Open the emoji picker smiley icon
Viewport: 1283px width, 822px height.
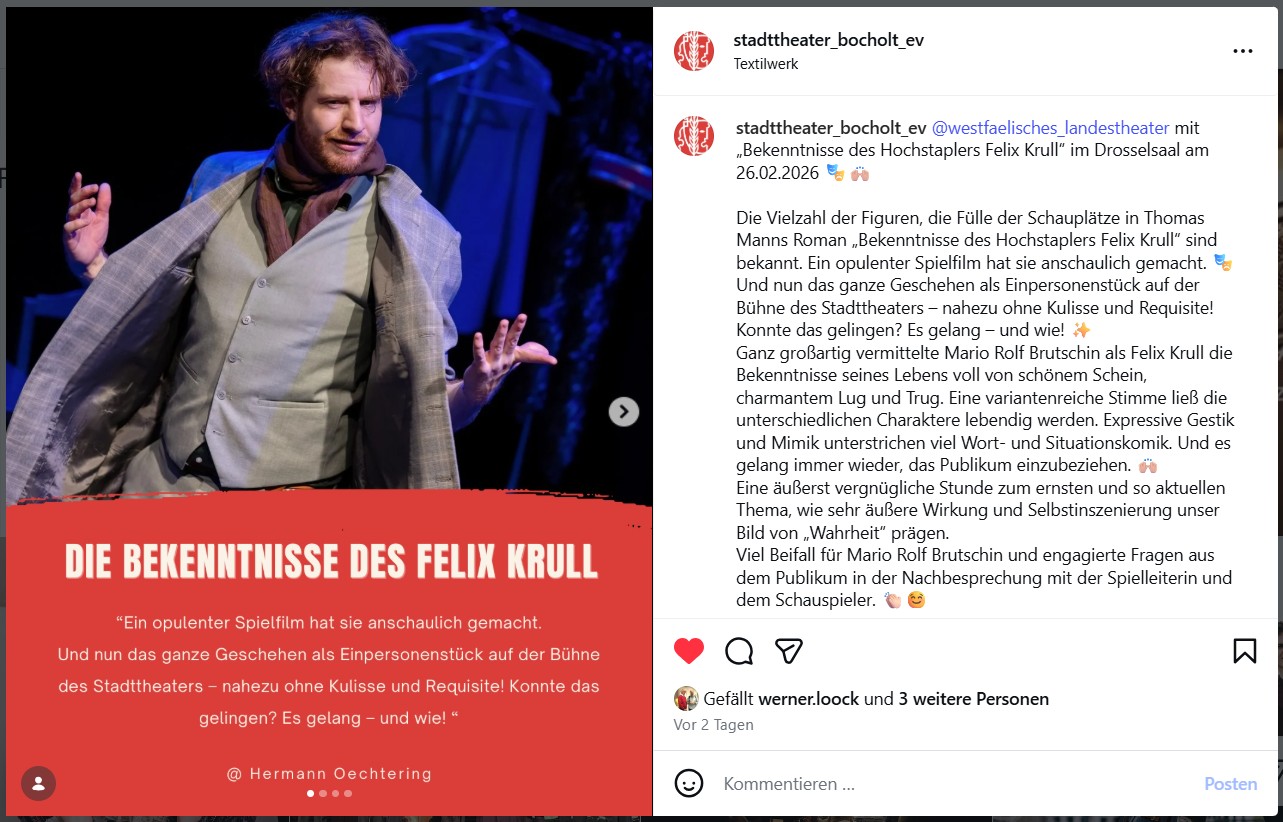[x=689, y=783]
